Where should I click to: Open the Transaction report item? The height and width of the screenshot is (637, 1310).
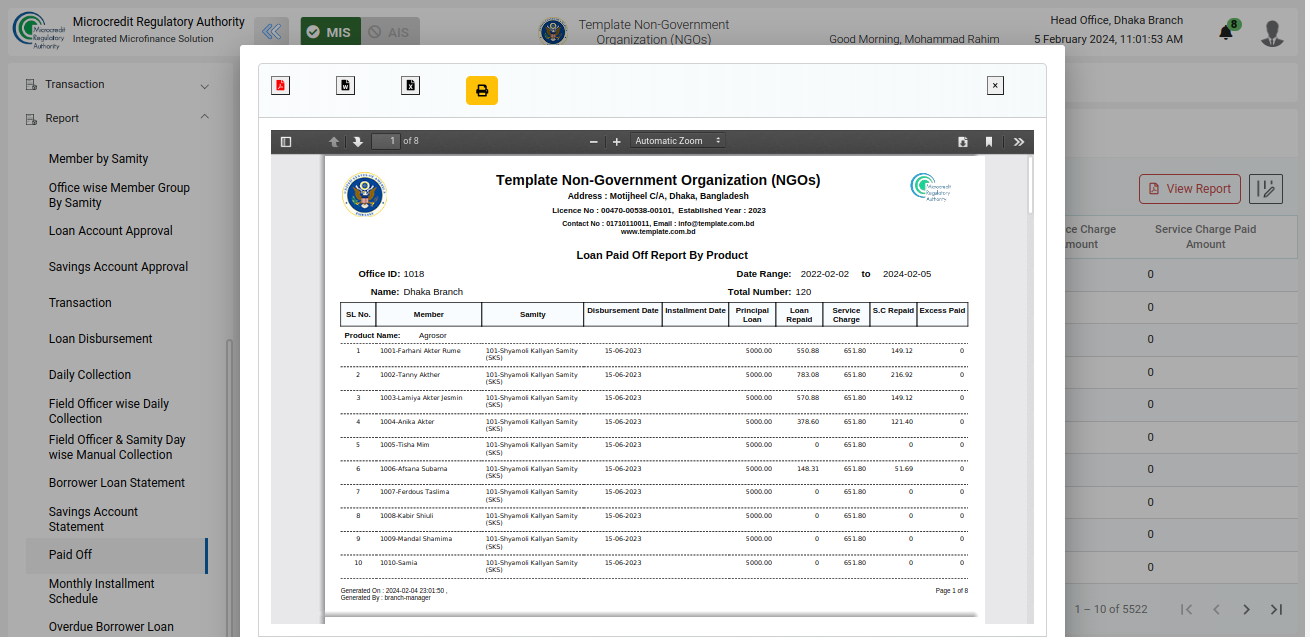(x=80, y=303)
